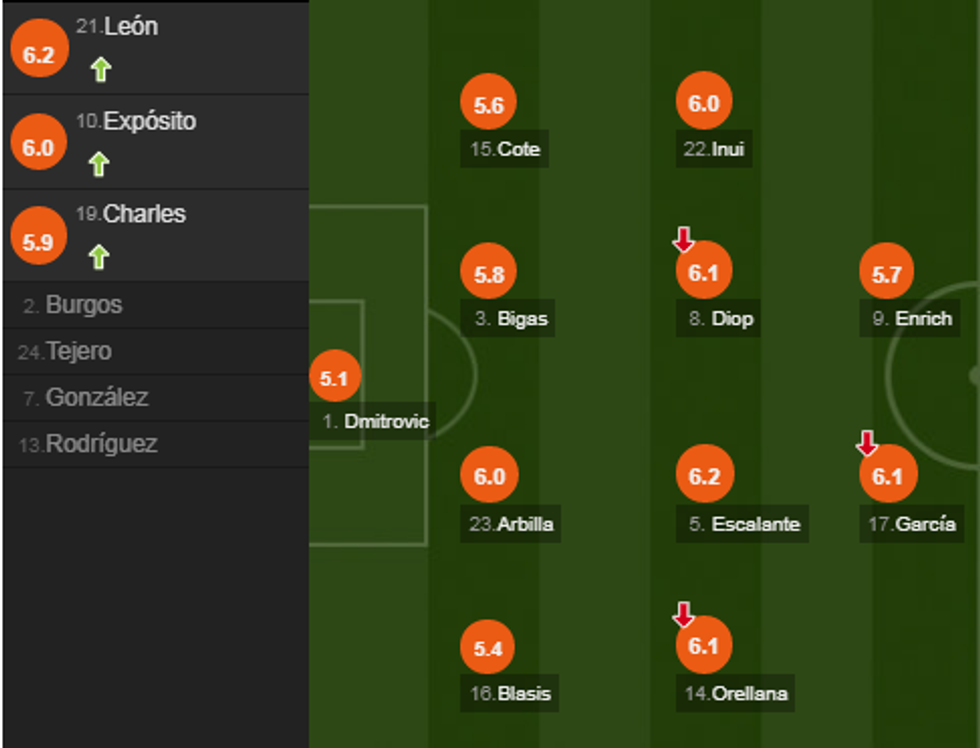980x748 pixels.
Task: Select unused substitute Burgos from bench list
Action: tap(84, 305)
